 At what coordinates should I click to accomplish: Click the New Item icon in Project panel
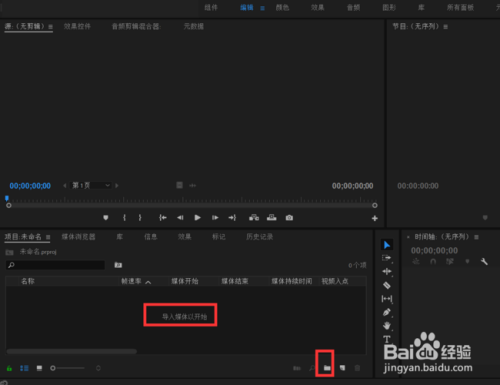click(x=342, y=368)
